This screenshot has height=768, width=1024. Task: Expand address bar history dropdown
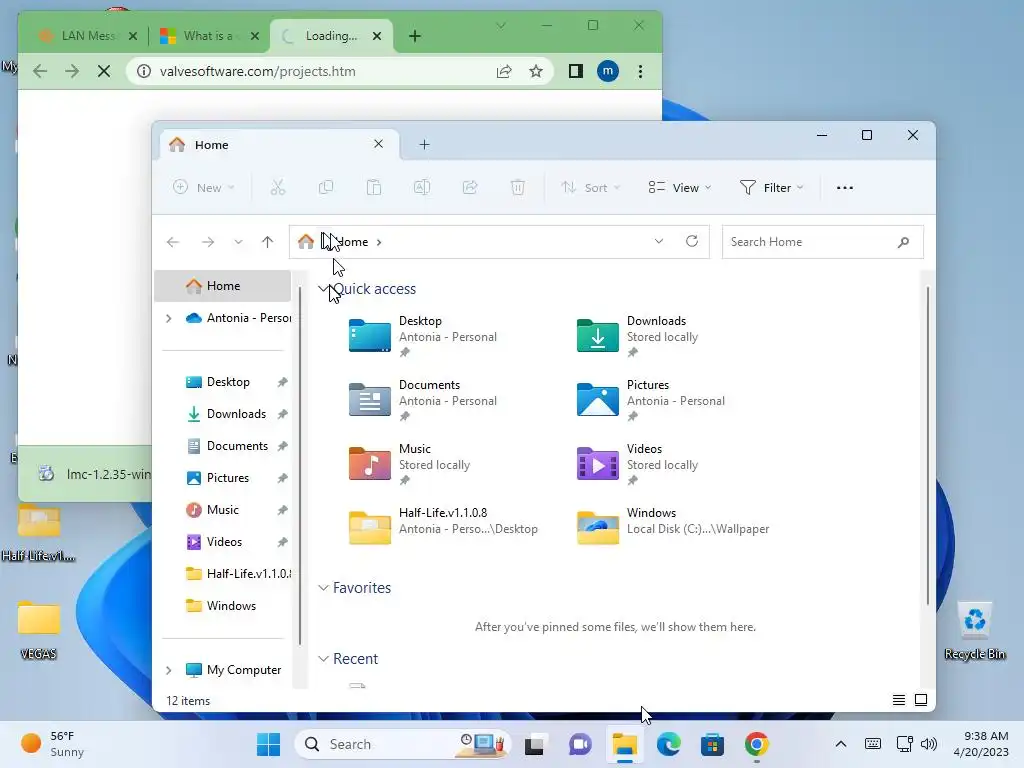(659, 241)
